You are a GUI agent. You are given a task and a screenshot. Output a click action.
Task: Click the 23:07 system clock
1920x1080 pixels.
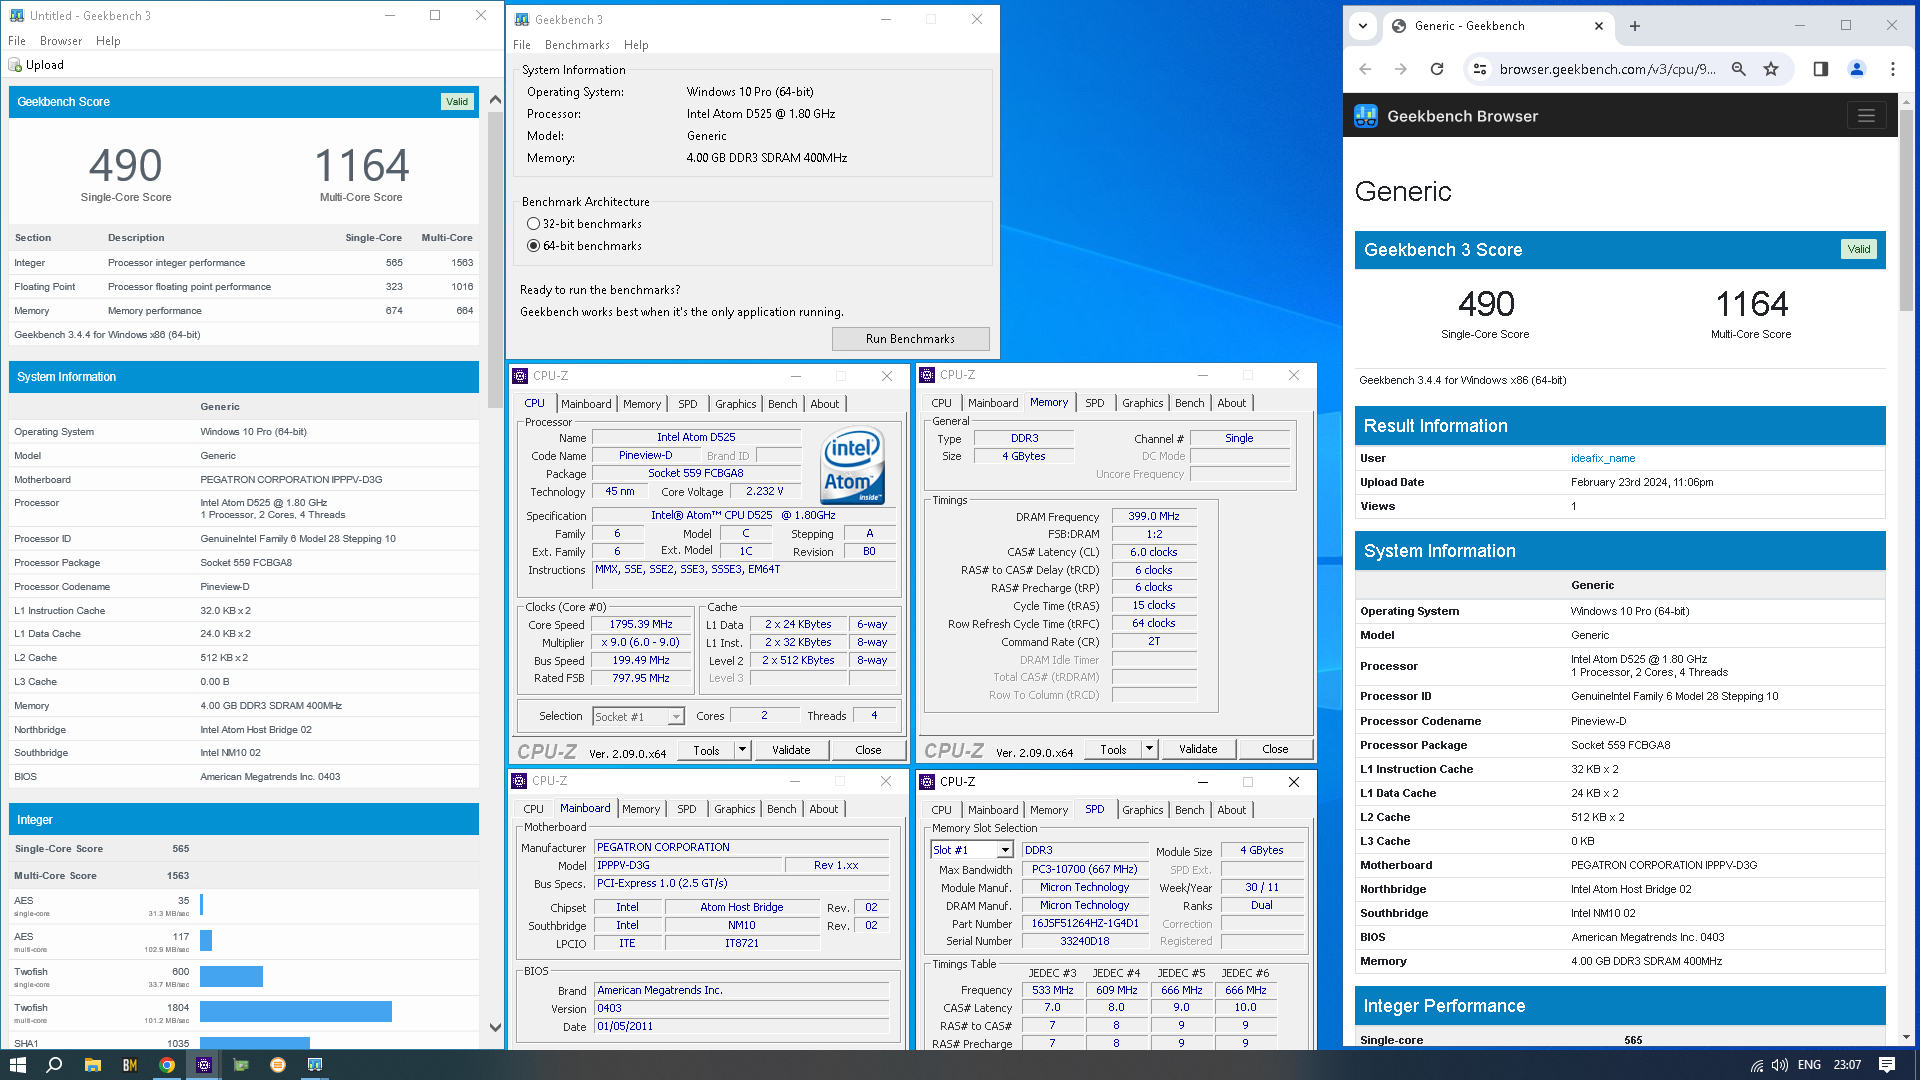pyautogui.click(x=1847, y=1065)
